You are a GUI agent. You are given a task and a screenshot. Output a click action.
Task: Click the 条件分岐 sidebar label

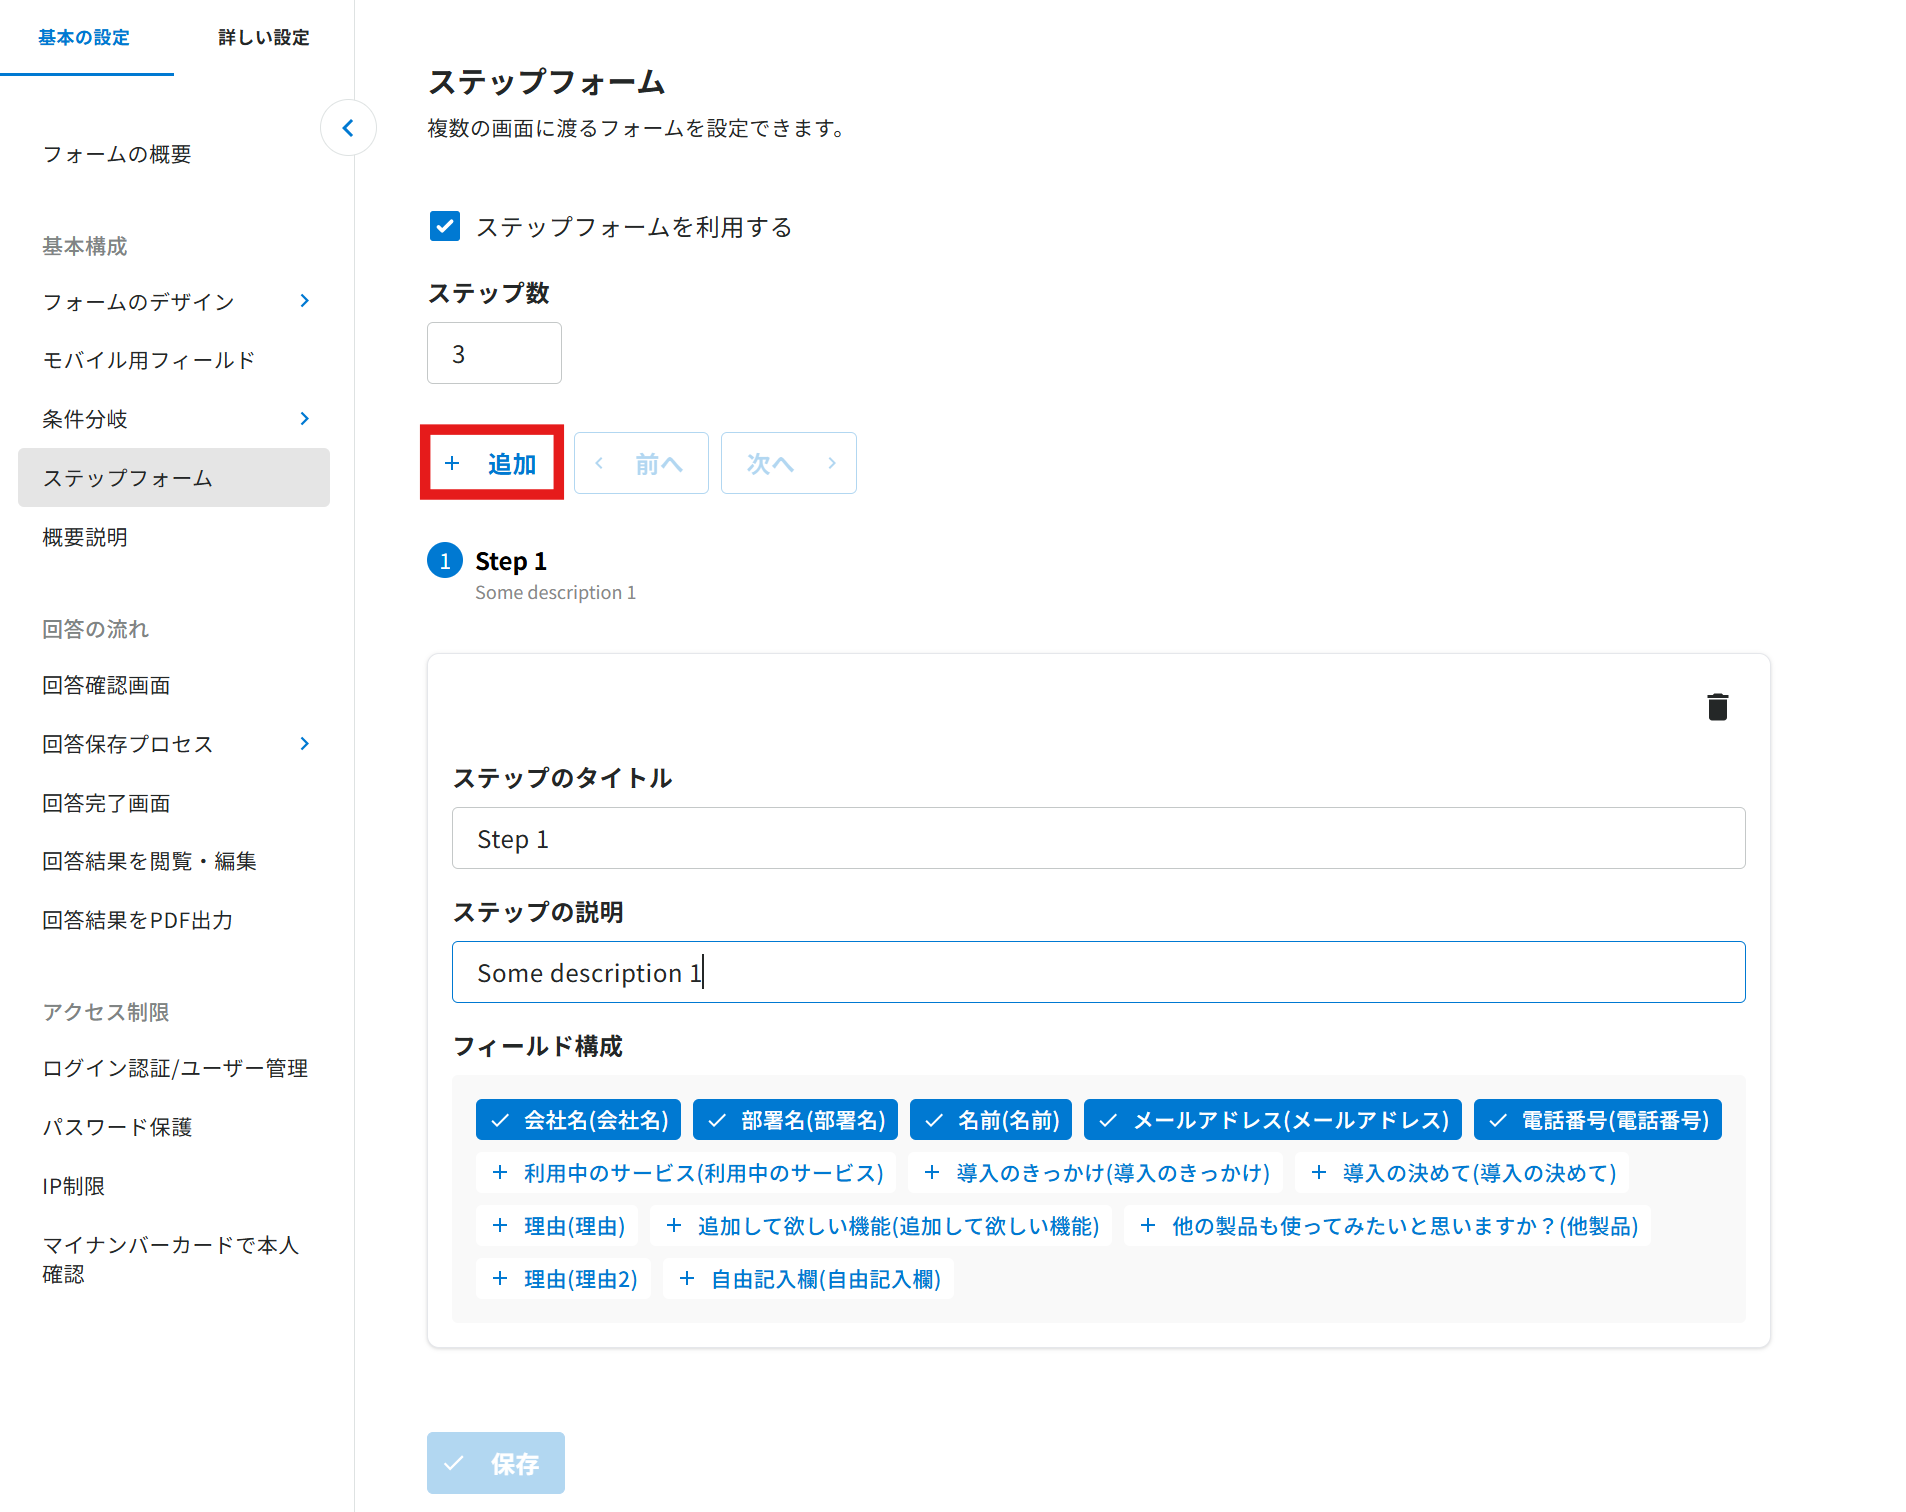point(85,419)
